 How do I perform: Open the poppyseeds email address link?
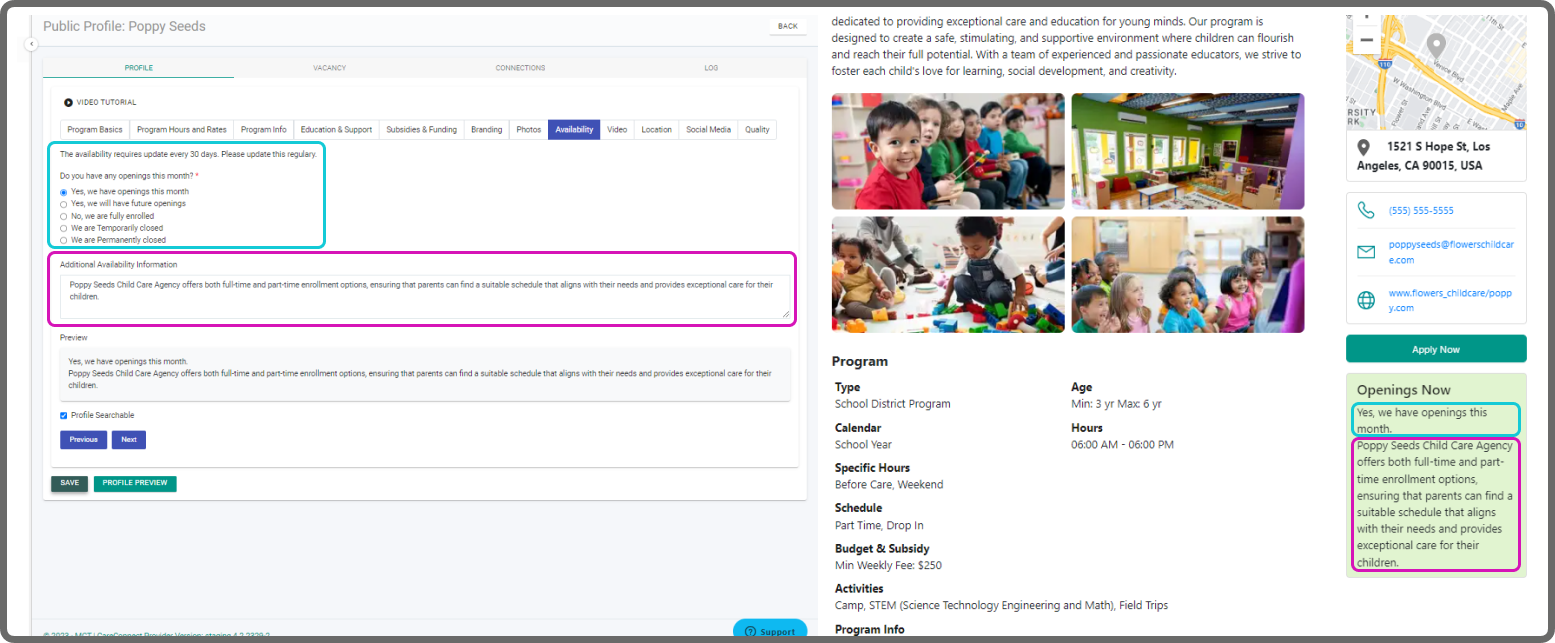tap(1451, 252)
